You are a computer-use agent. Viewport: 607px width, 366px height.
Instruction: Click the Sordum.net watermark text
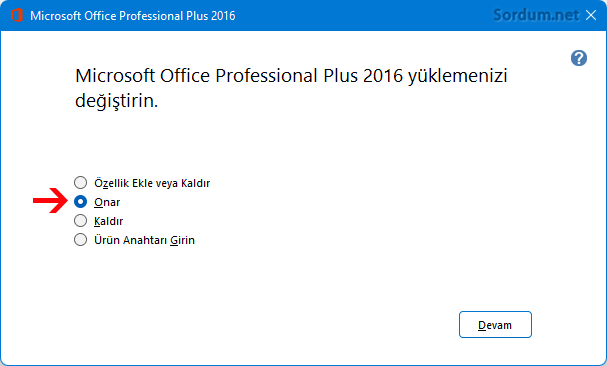pos(536,15)
